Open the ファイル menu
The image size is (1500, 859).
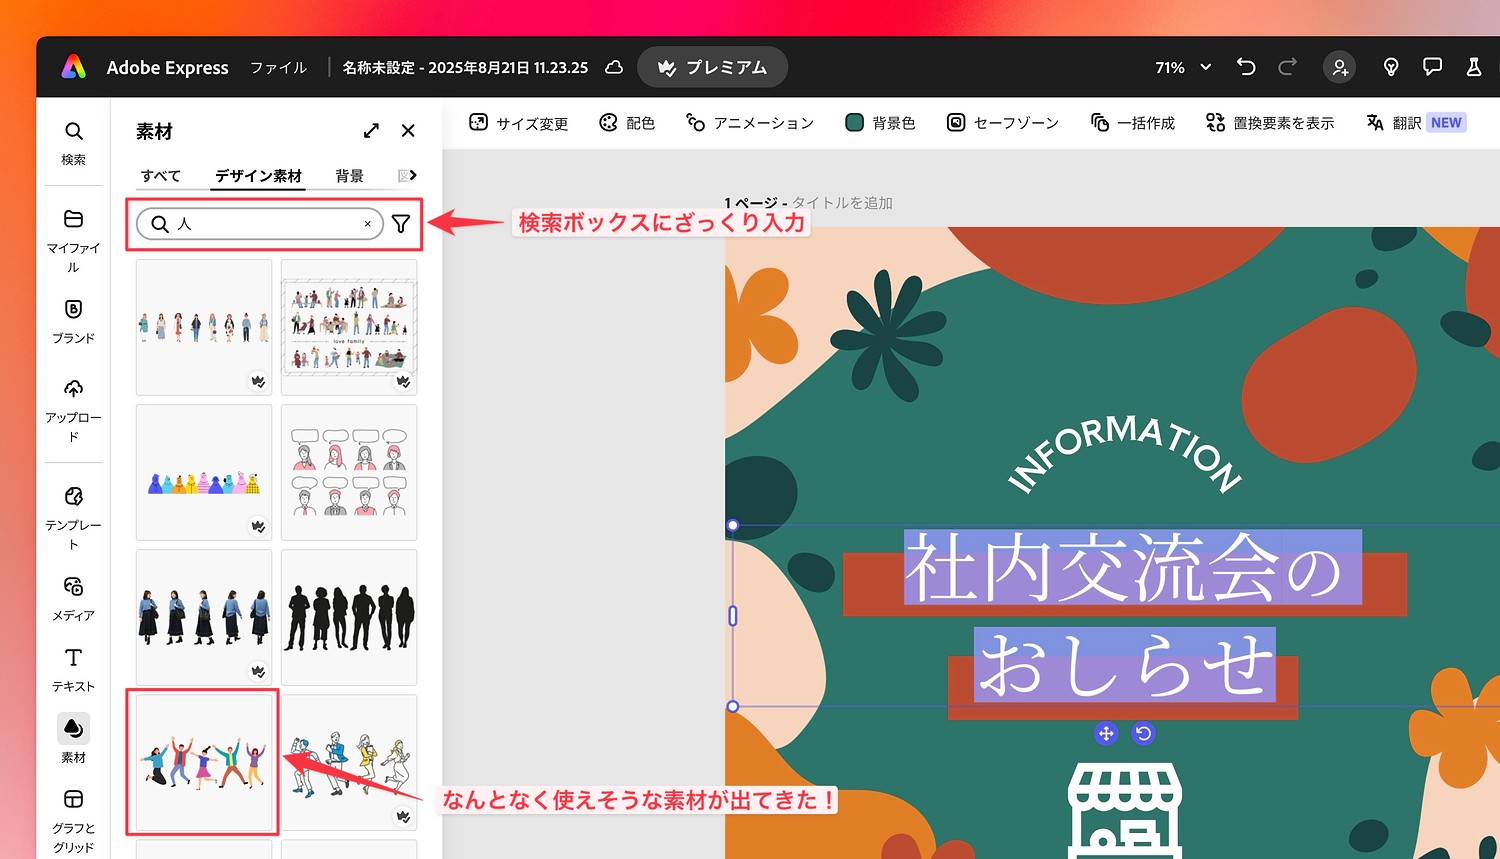tap(277, 67)
